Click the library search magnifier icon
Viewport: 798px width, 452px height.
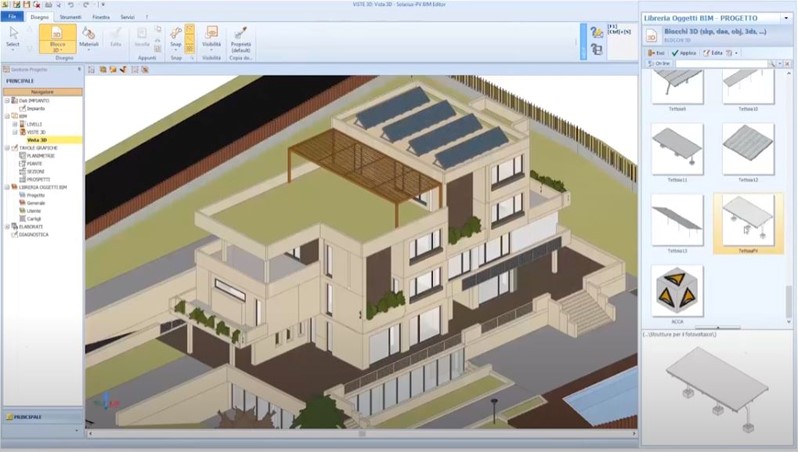pyautogui.click(x=772, y=64)
